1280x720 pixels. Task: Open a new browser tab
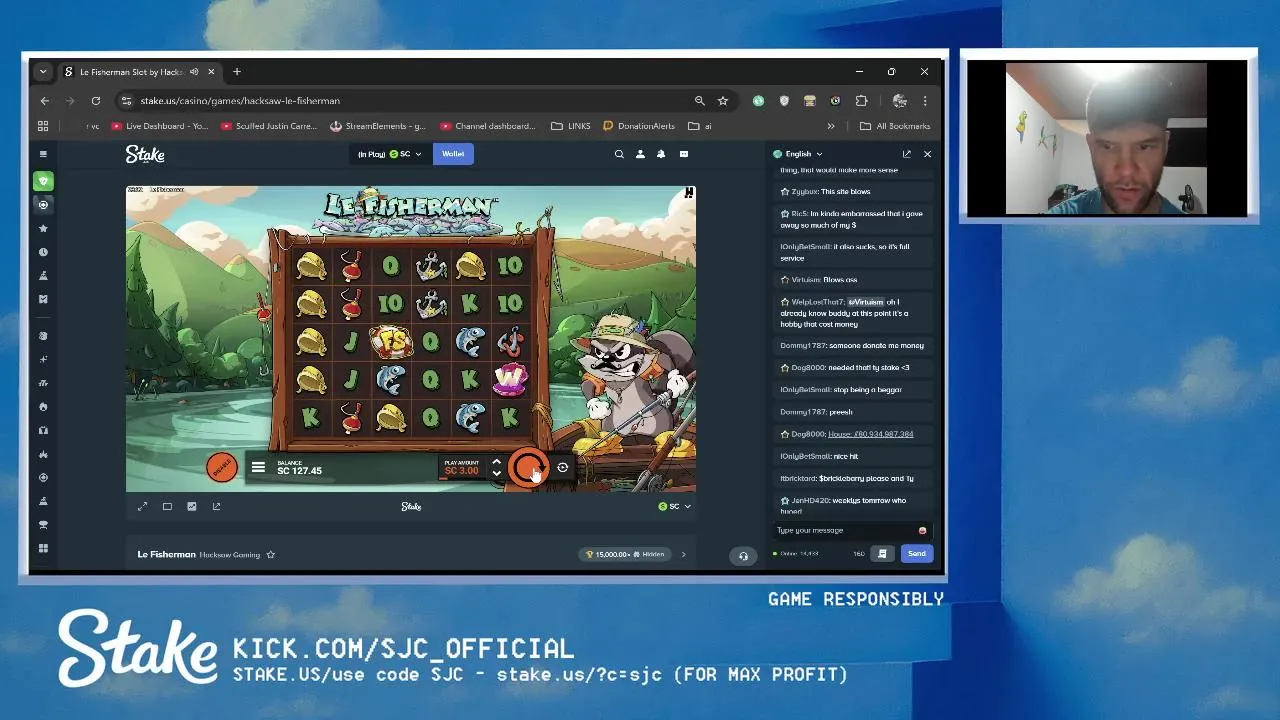[x=237, y=72]
